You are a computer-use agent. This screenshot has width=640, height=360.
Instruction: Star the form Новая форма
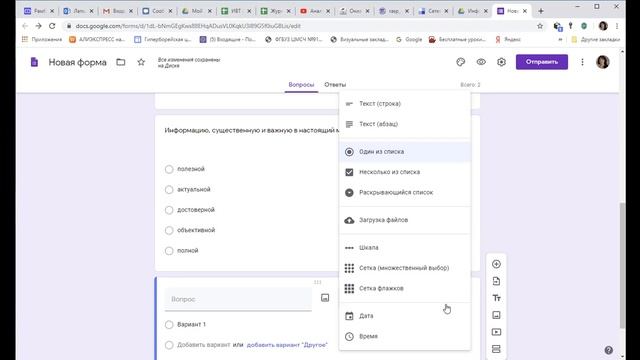pos(141,62)
